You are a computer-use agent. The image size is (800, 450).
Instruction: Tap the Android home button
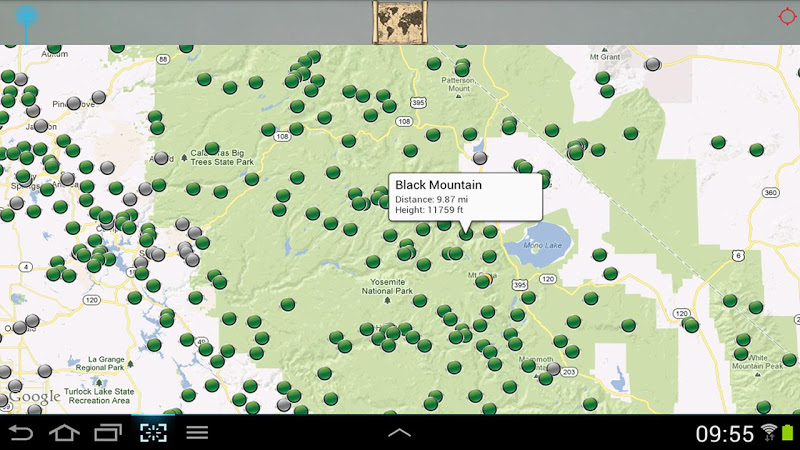(x=64, y=433)
